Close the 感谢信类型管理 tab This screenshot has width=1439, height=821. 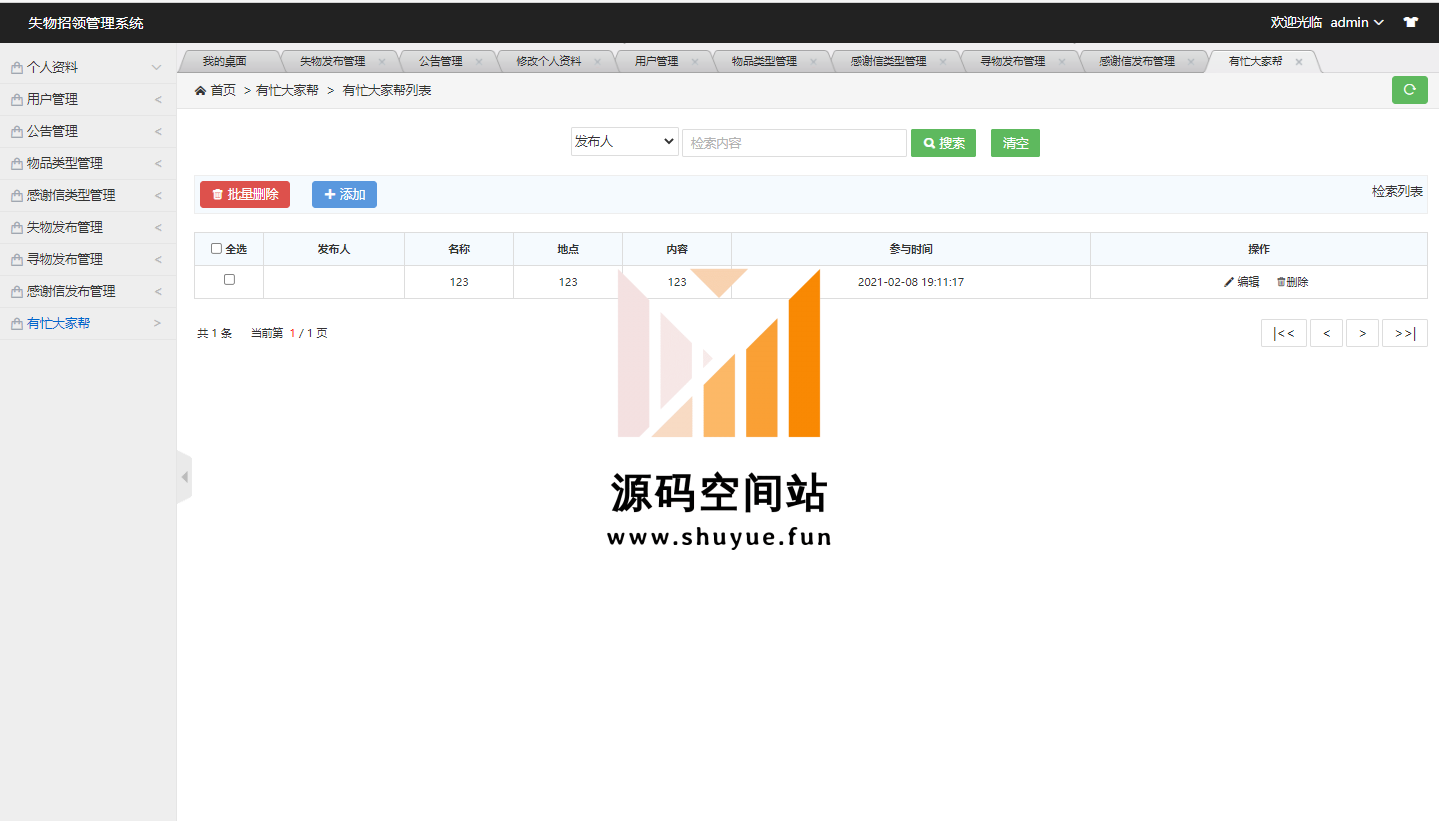pos(943,61)
